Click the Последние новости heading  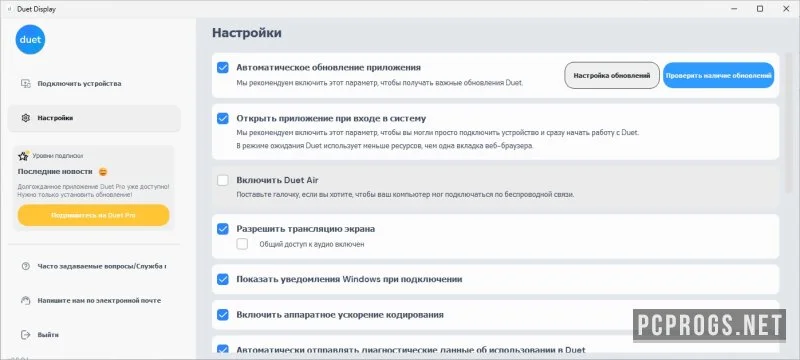tap(55, 172)
